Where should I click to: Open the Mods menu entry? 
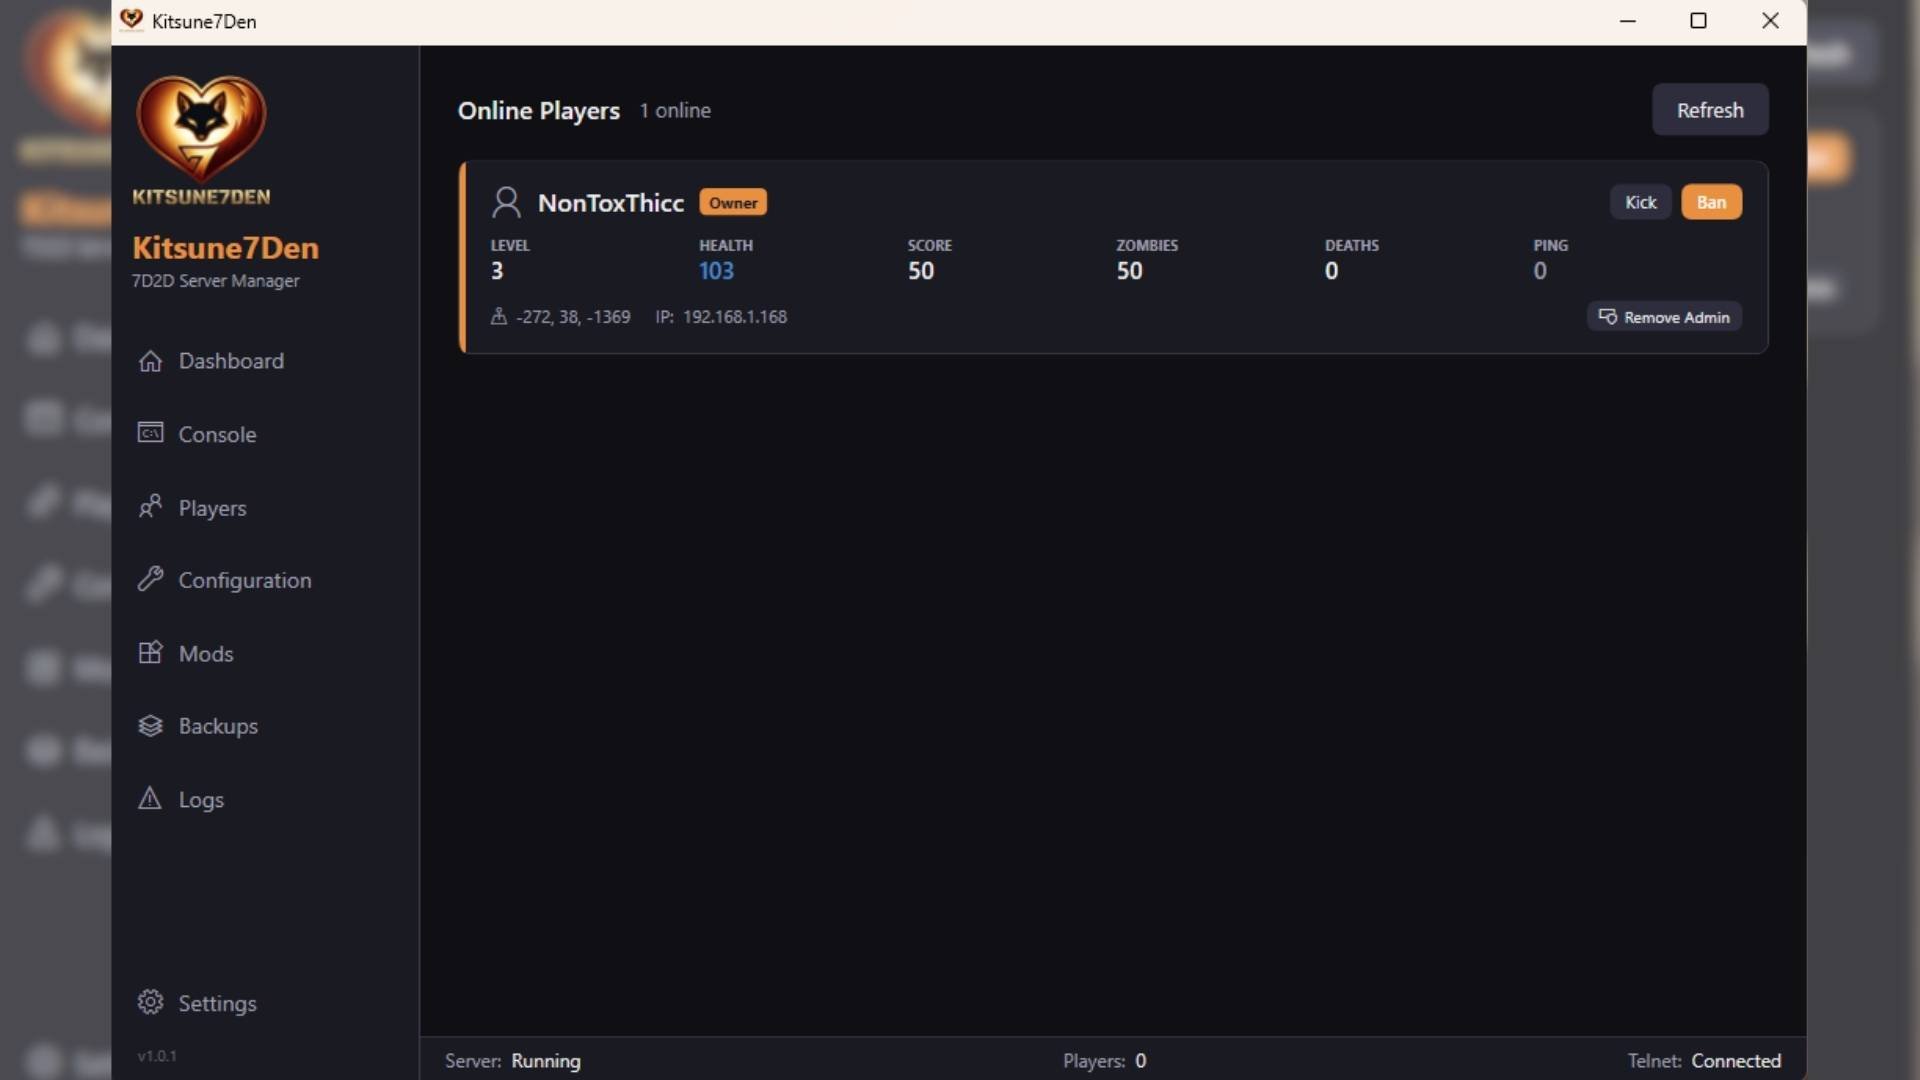point(205,653)
